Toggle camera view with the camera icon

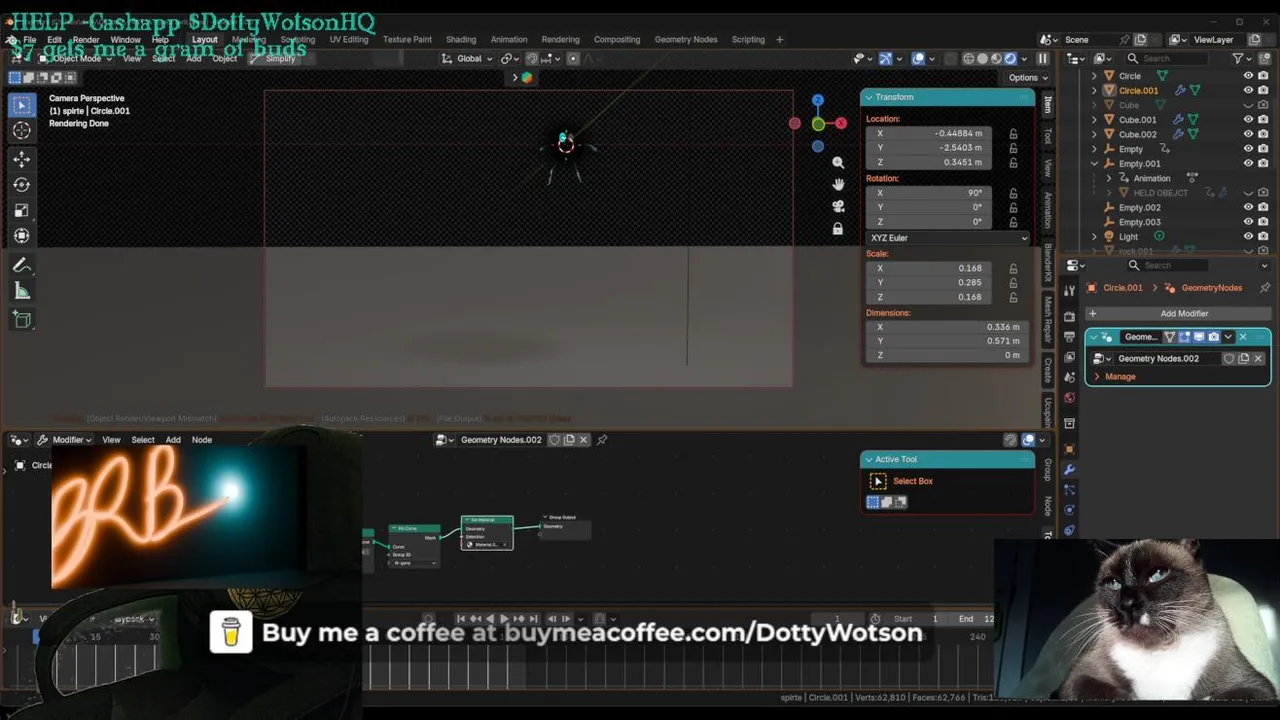[838, 206]
